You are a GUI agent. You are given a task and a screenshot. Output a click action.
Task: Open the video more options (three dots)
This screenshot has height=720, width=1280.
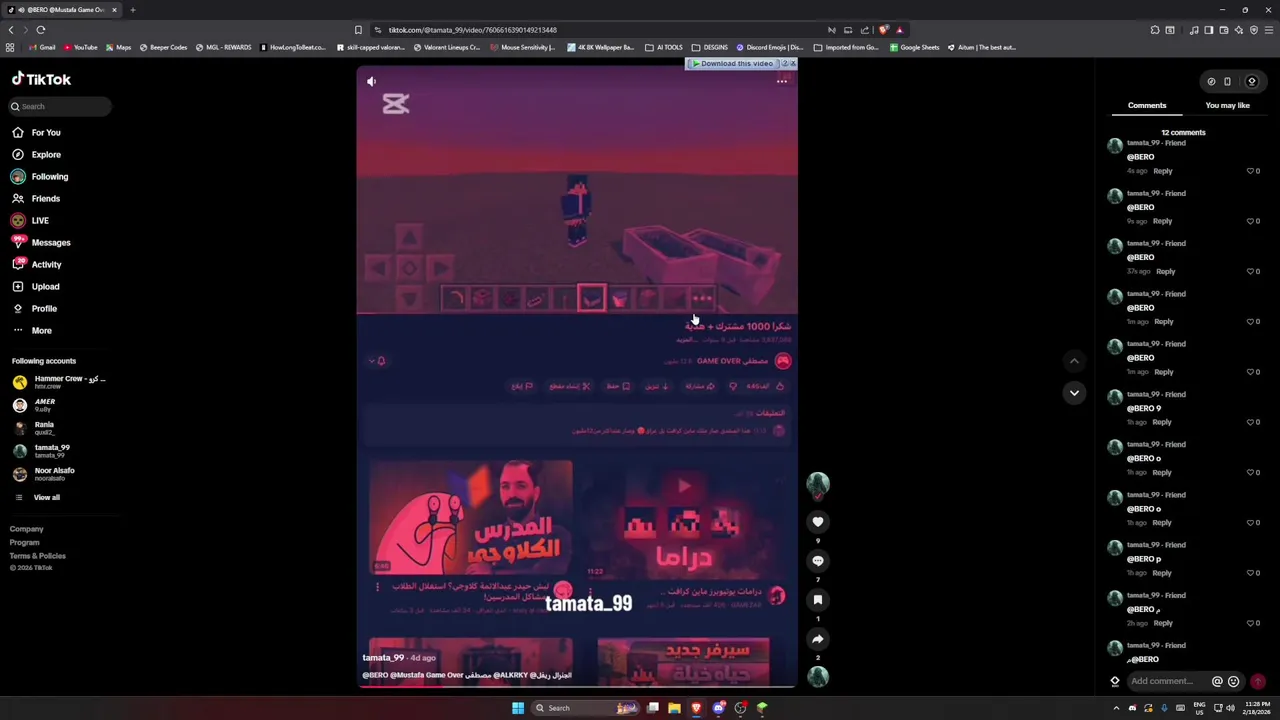click(782, 82)
